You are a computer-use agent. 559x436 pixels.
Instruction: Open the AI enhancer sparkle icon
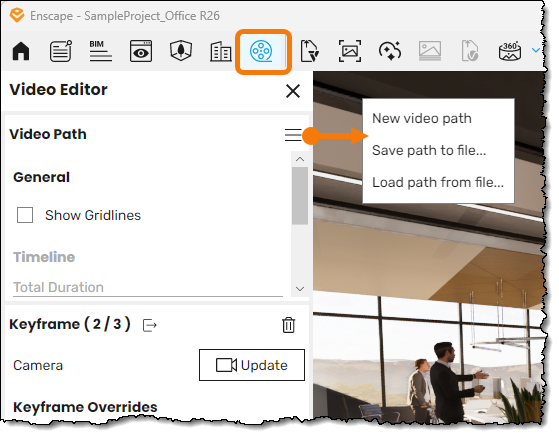click(x=390, y=51)
